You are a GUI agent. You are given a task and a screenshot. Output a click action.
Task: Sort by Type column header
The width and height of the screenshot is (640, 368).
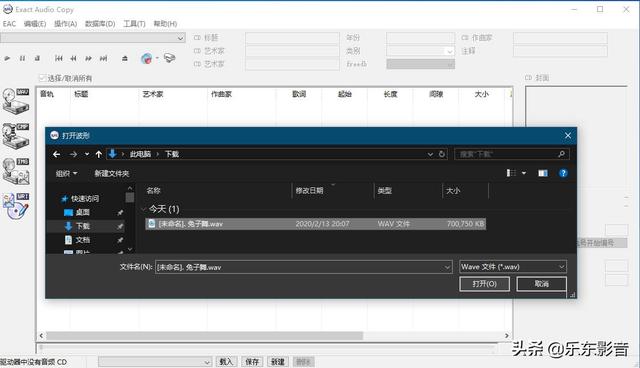384,191
